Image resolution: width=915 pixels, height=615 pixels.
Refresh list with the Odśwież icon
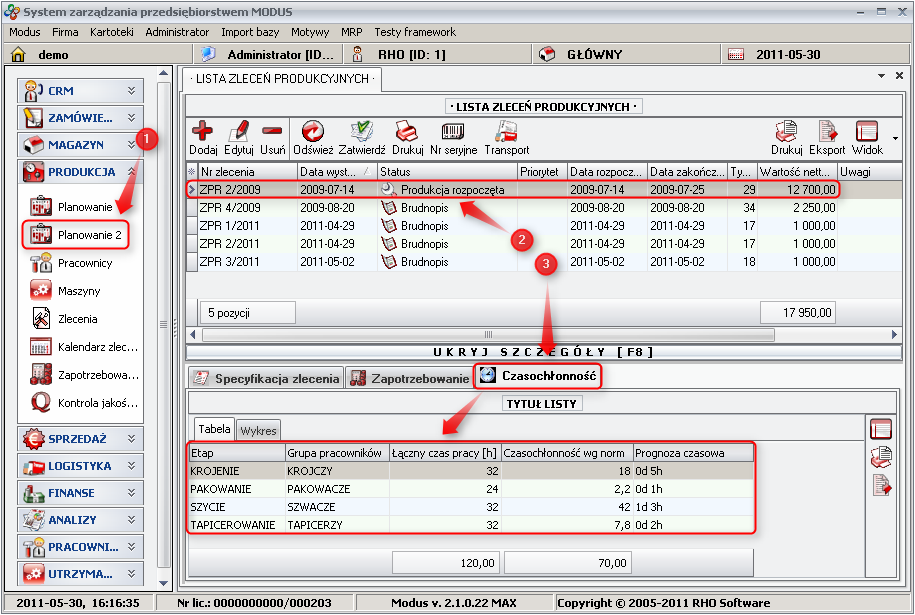tap(313, 132)
